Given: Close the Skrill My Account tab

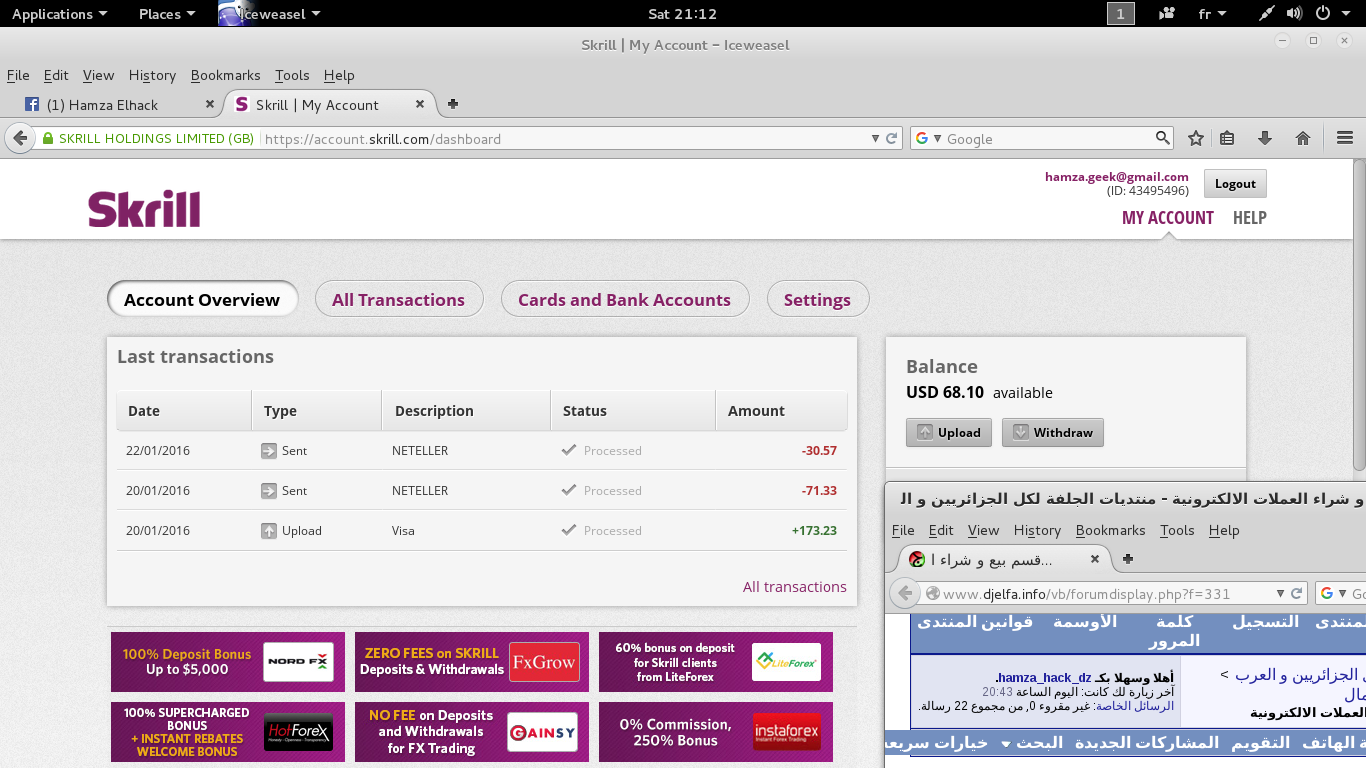Looking at the screenshot, I should [x=420, y=104].
